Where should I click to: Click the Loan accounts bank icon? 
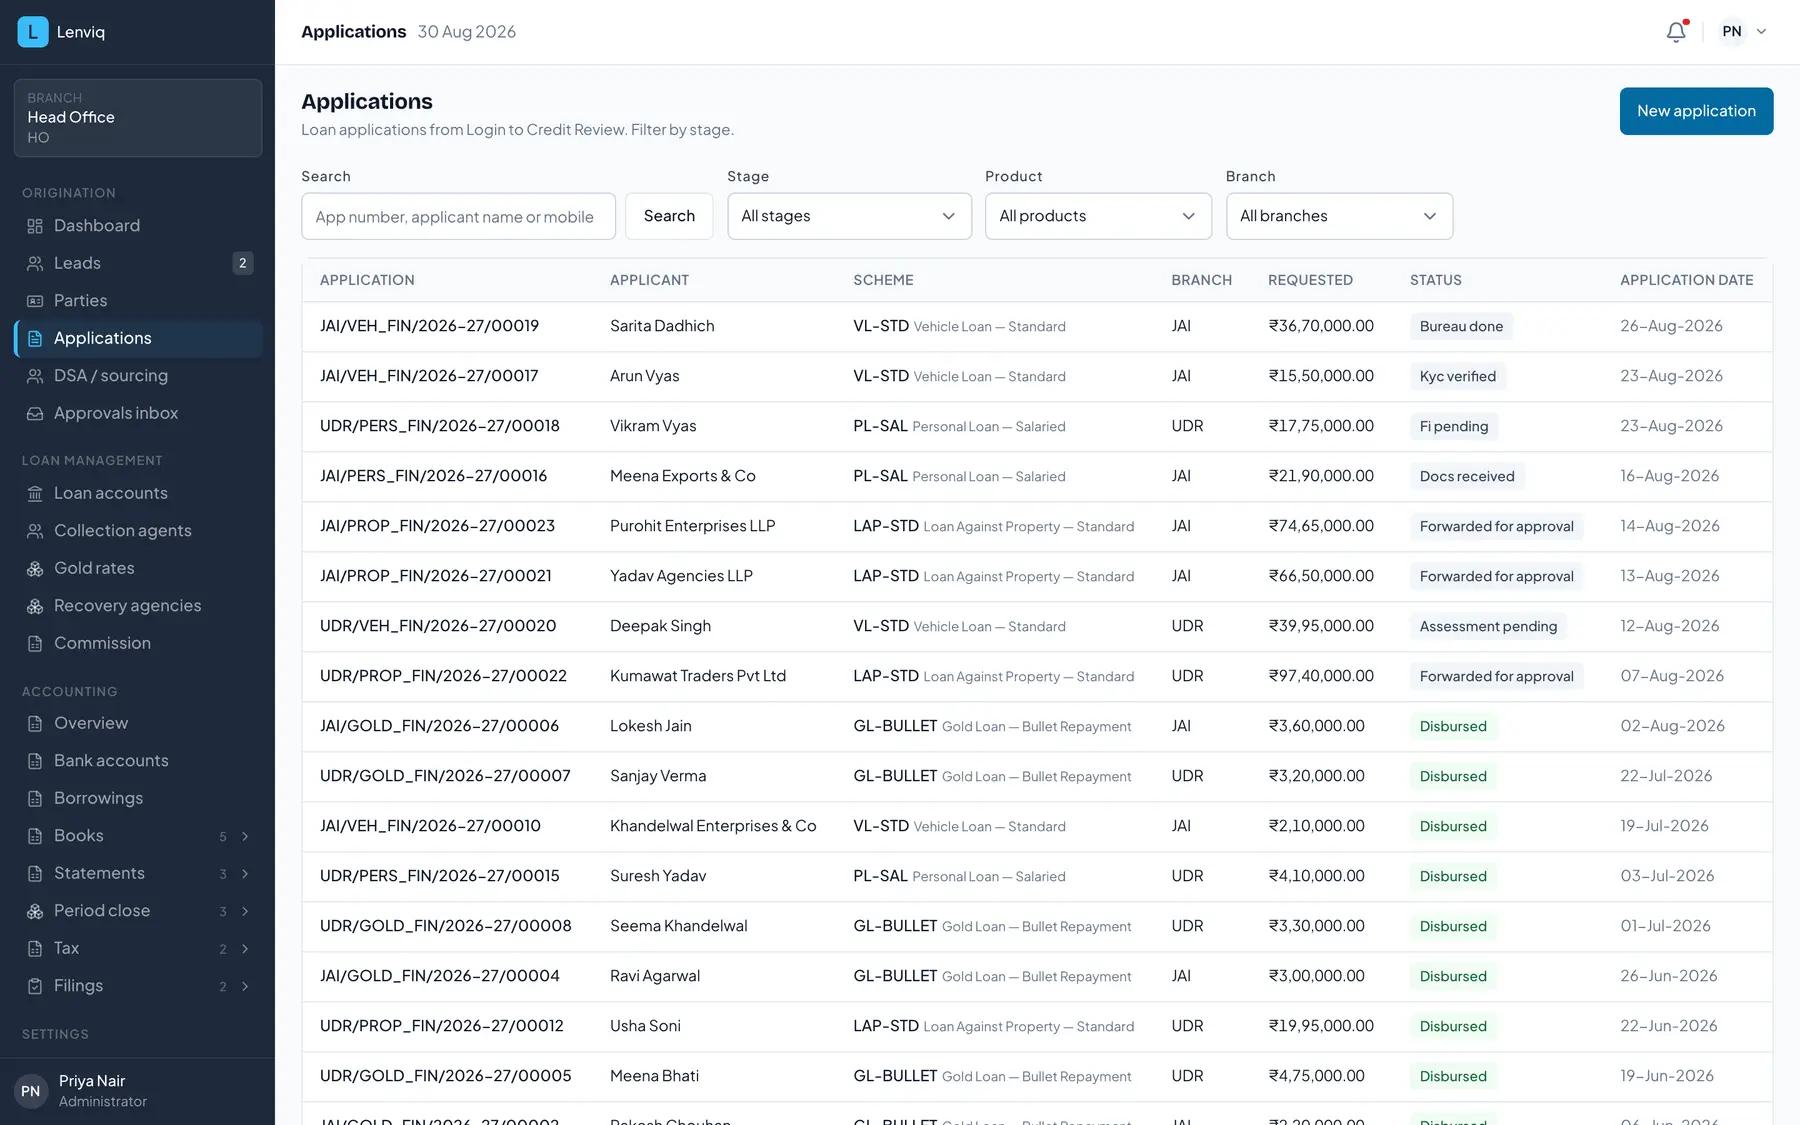coord(35,493)
